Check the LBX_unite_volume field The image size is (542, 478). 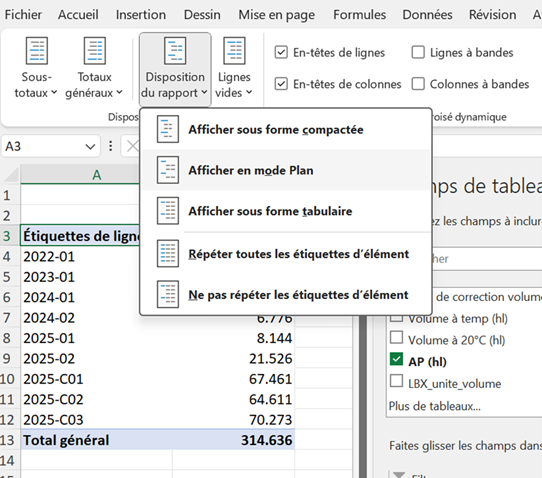[x=396, y=382]
